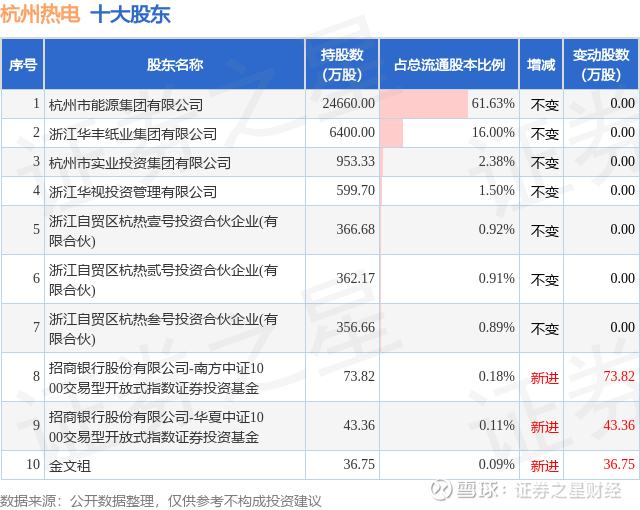Viewport: 640px width, 510px height.
Task: Click the 0.11% proportion value
Action: (496, 426)
